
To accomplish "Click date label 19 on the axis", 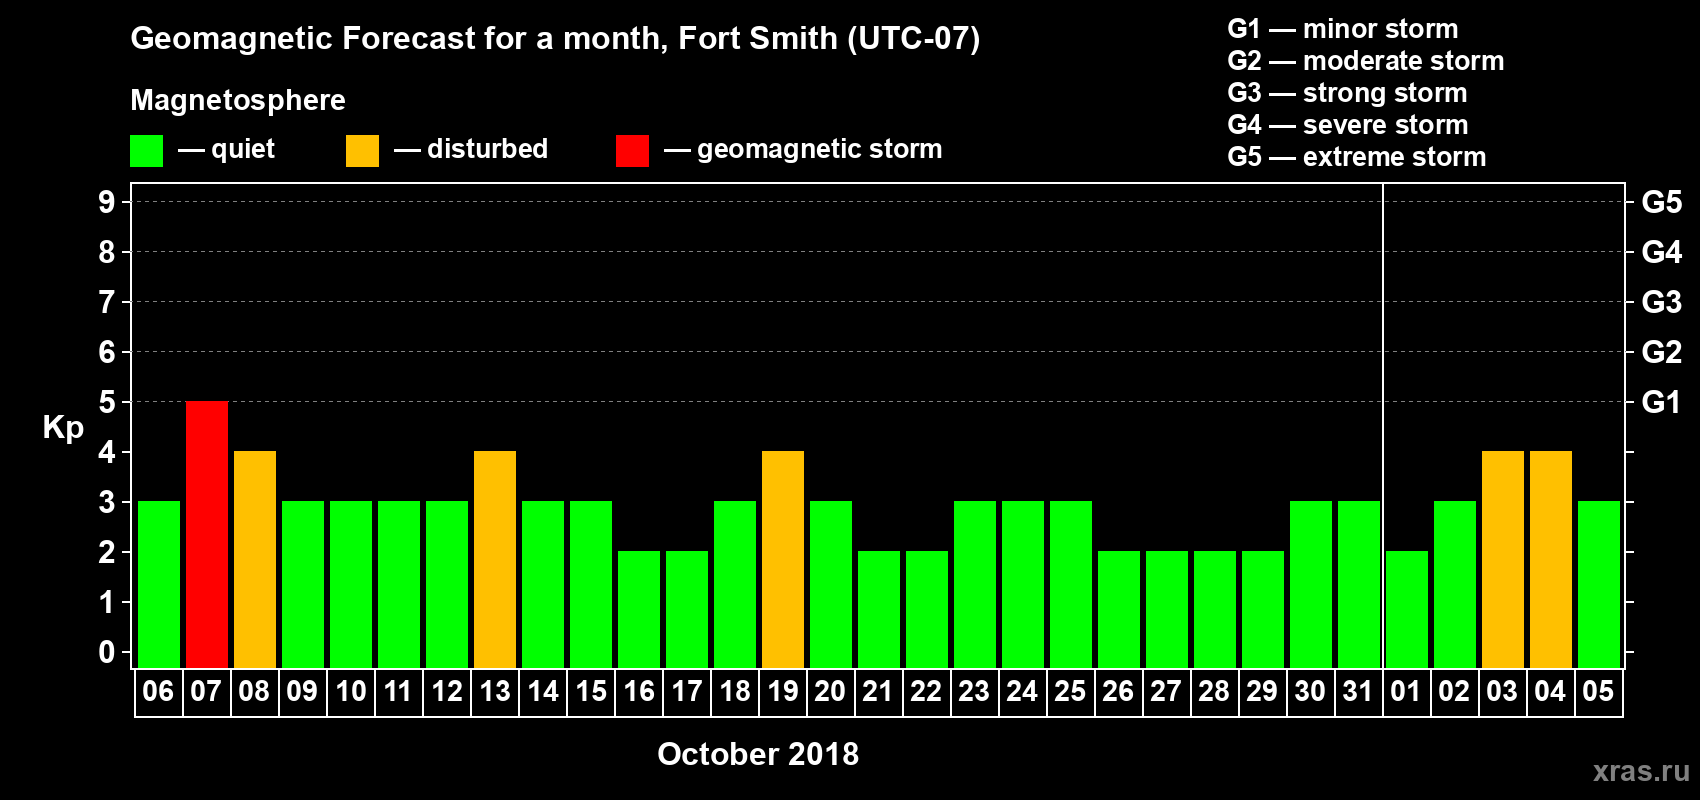I will click(x=782, y=691).
